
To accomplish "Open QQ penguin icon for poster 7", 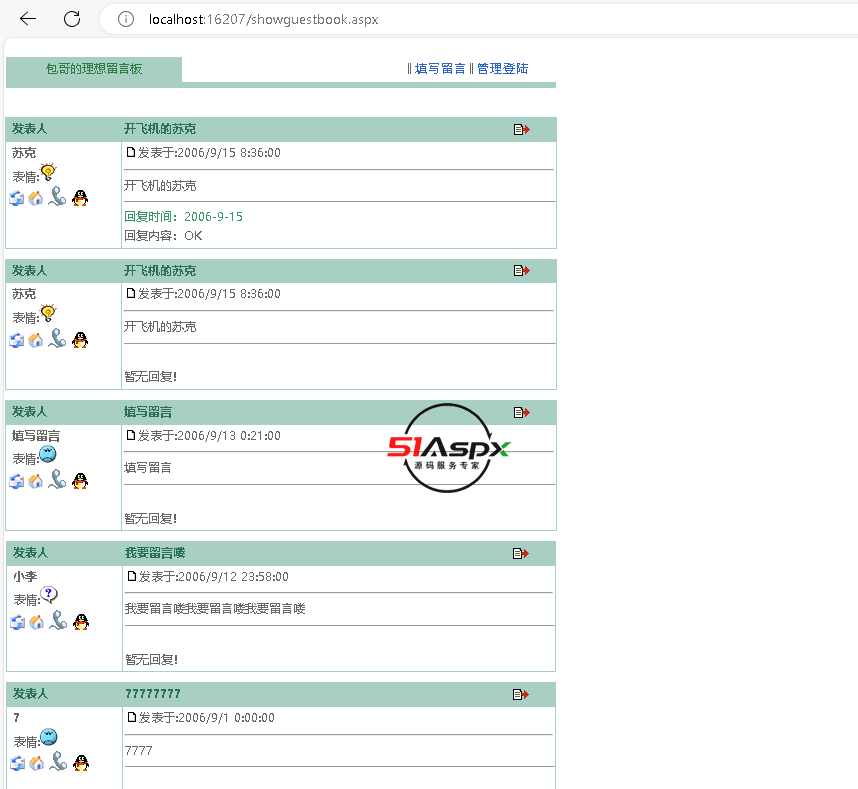I will click(81, 763).
